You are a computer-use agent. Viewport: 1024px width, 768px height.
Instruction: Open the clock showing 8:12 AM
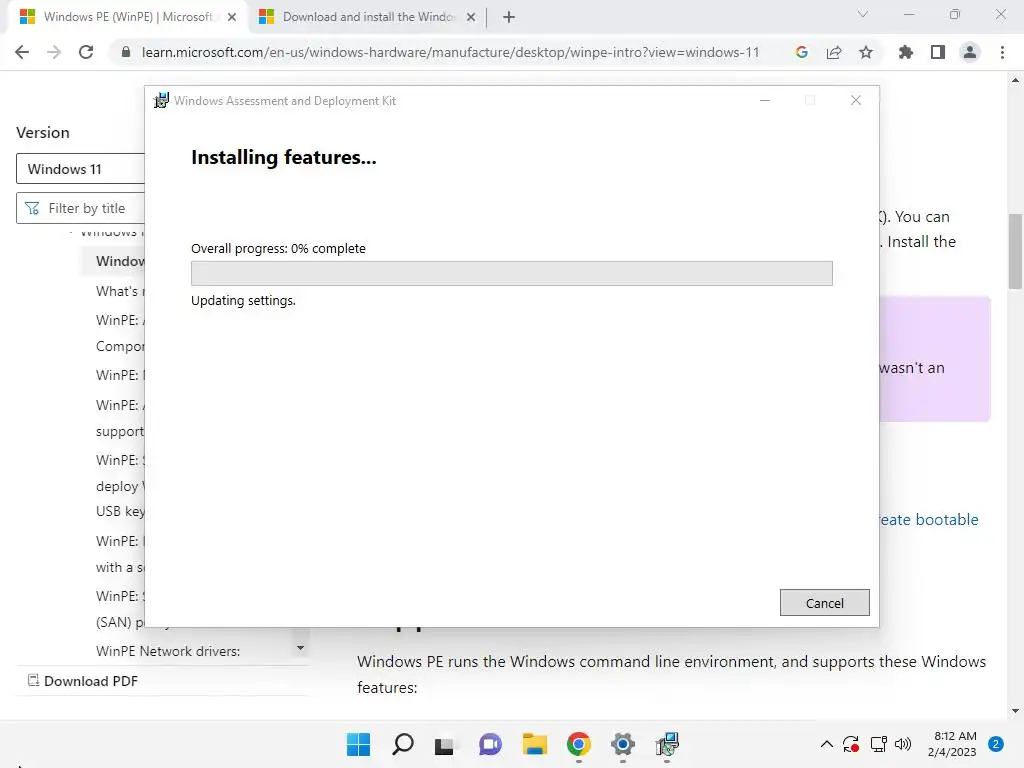(x=952, y=744)
